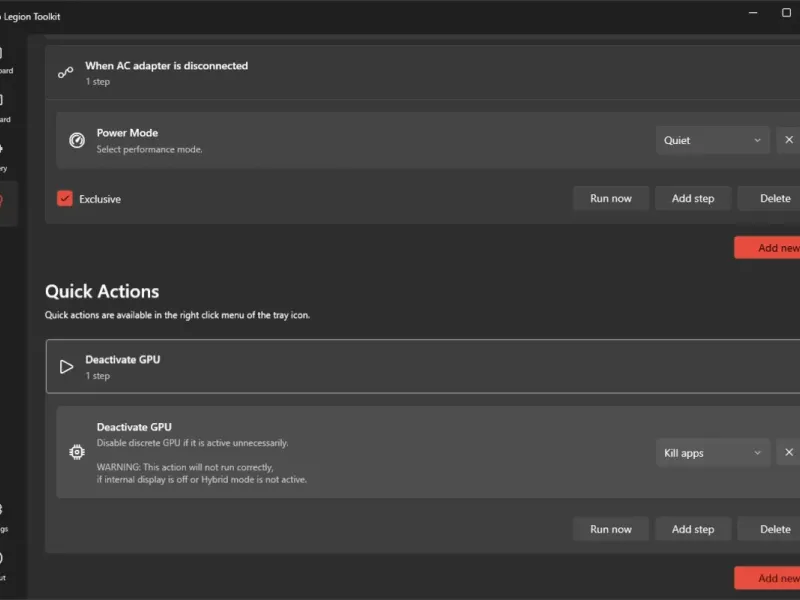Open the Quiet power mode dropdown
Viewport: 800px width, 600px height.
[712, 140]
